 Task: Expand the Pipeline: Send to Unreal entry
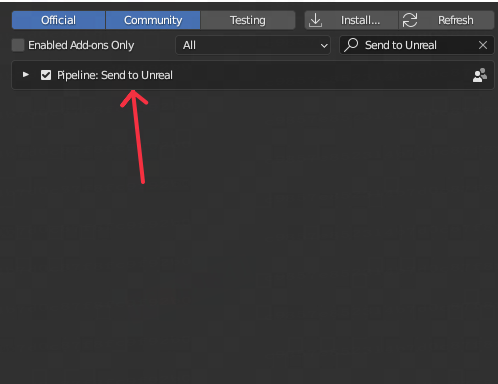(26, 75)
